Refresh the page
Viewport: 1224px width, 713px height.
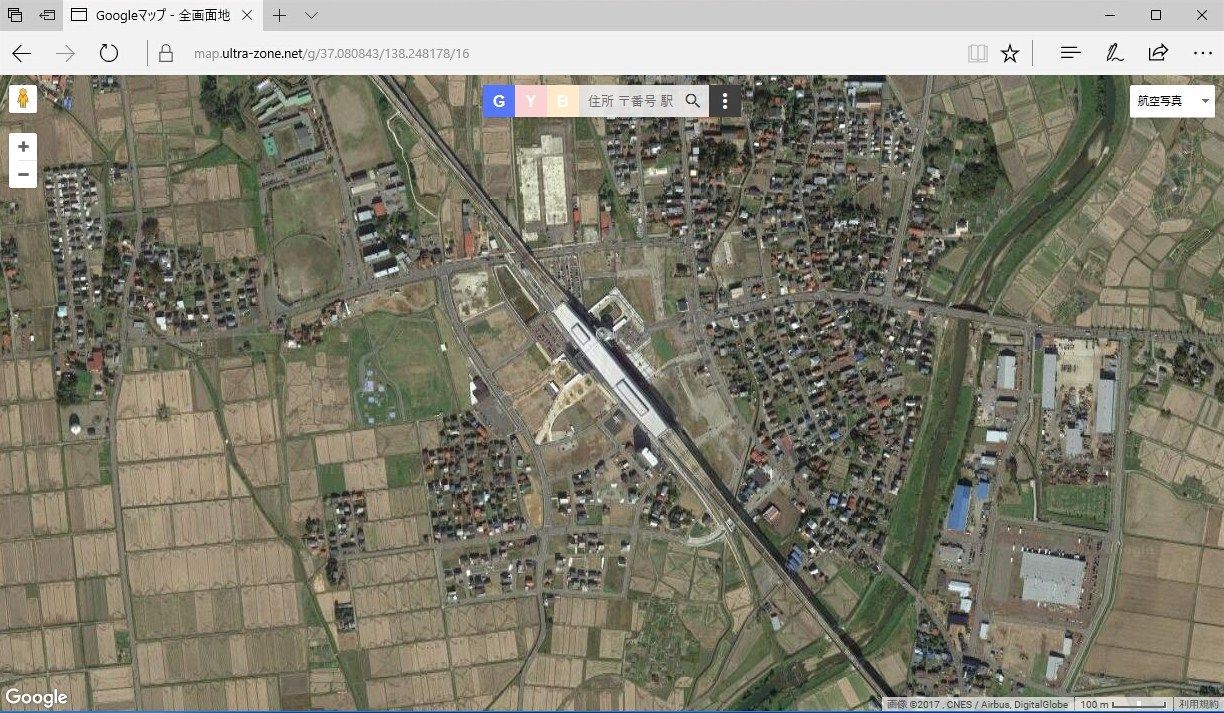tap(109, 53)
